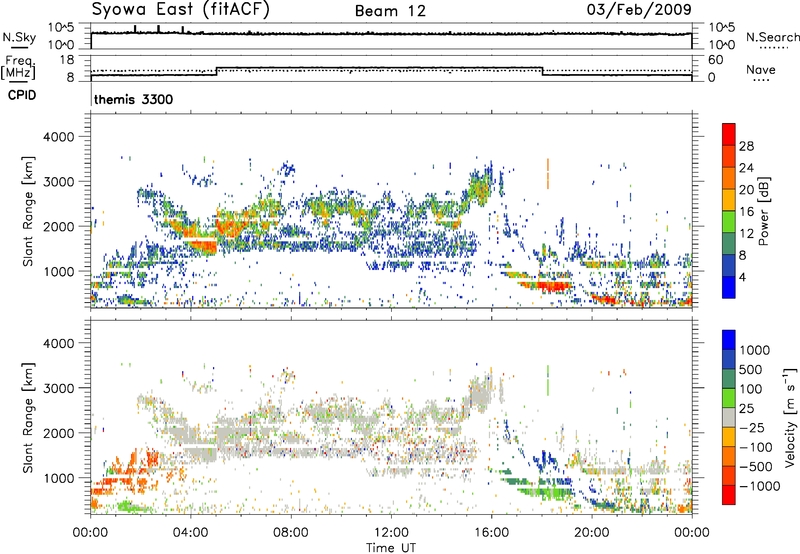The image size is (800, 554).
Task: Pick the dark green 8–12 dB power swatch
Action: coord(729,243)
